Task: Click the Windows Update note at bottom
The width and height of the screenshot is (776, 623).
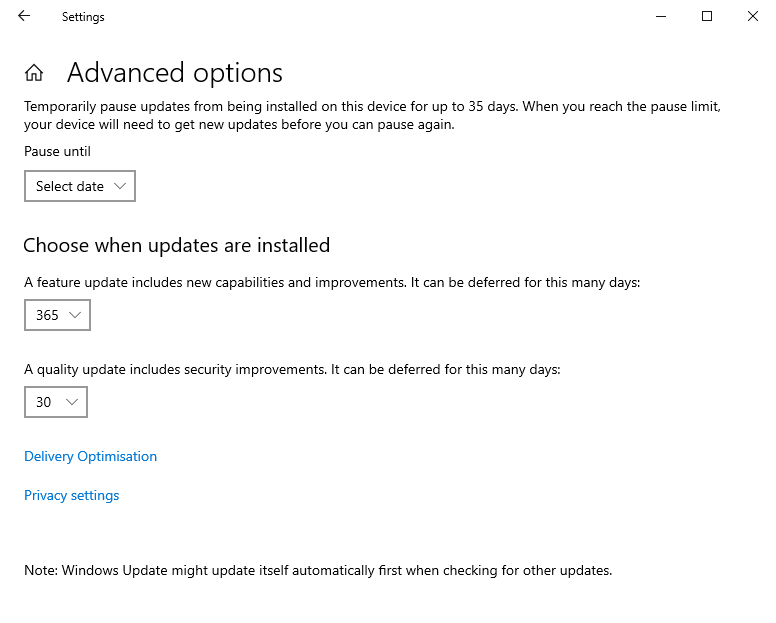Action: [317, 571]
